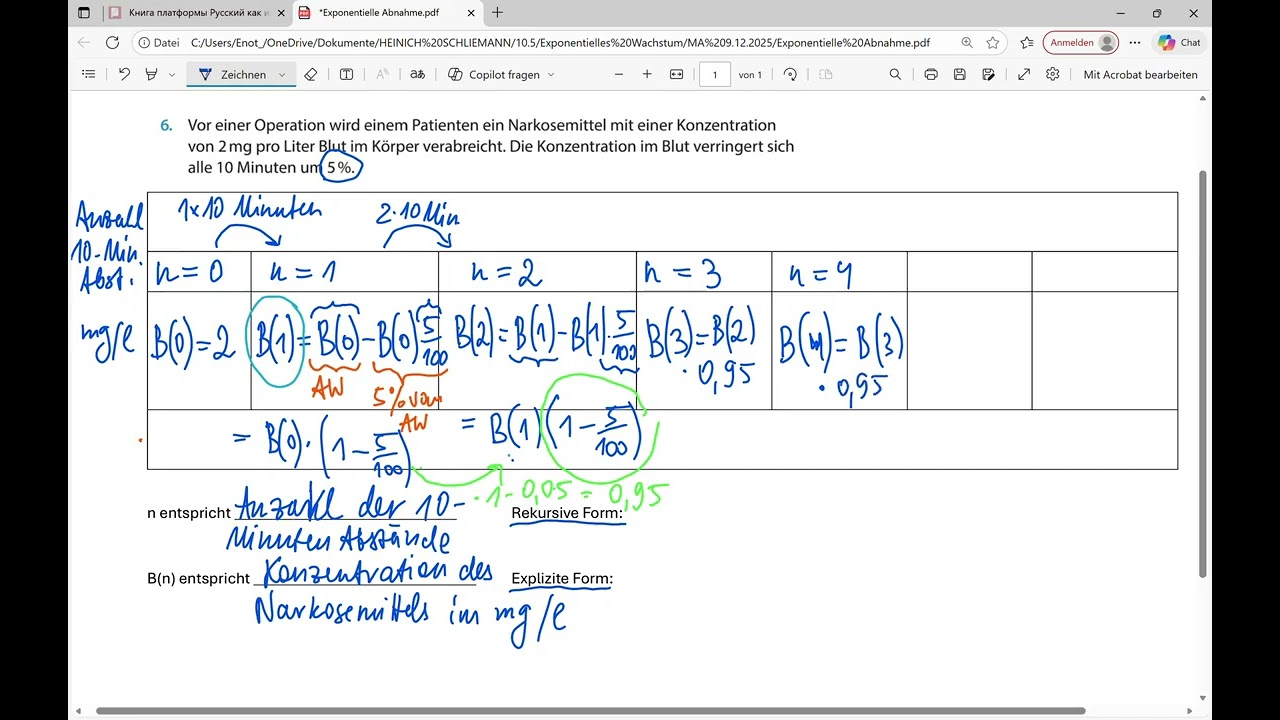Click Mit Acrobat bearbeiten
The height and width of the screenshot is (720, 1280).
[1140, 74]
